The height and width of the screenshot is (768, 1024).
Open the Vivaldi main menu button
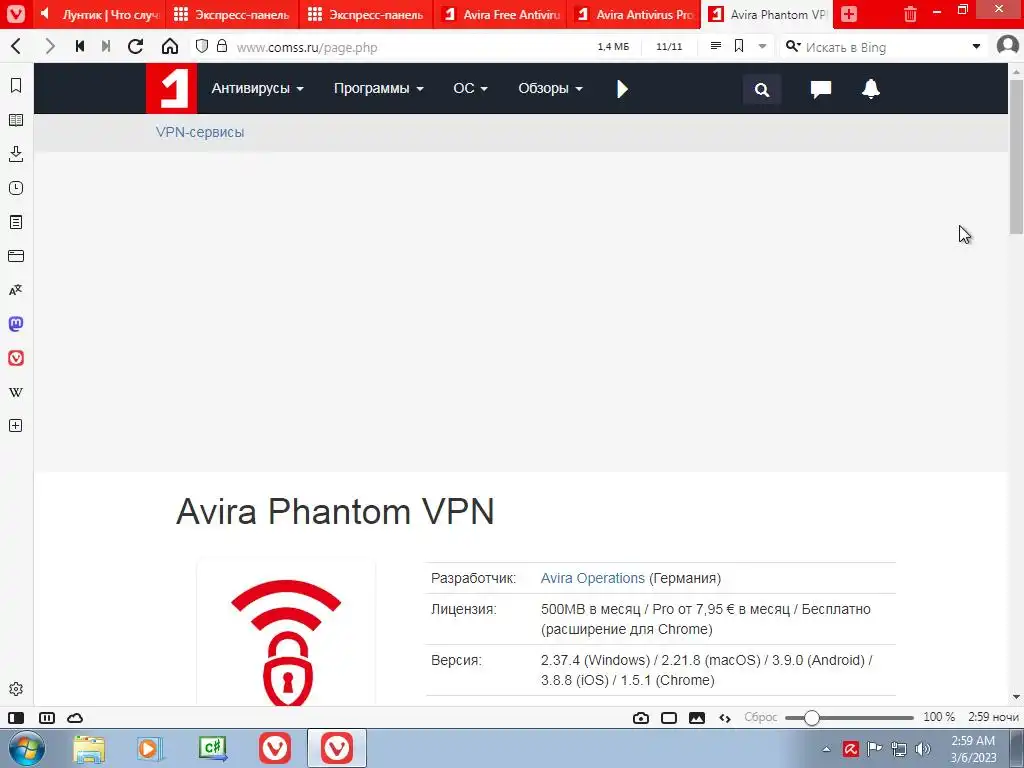pos(16,14)
